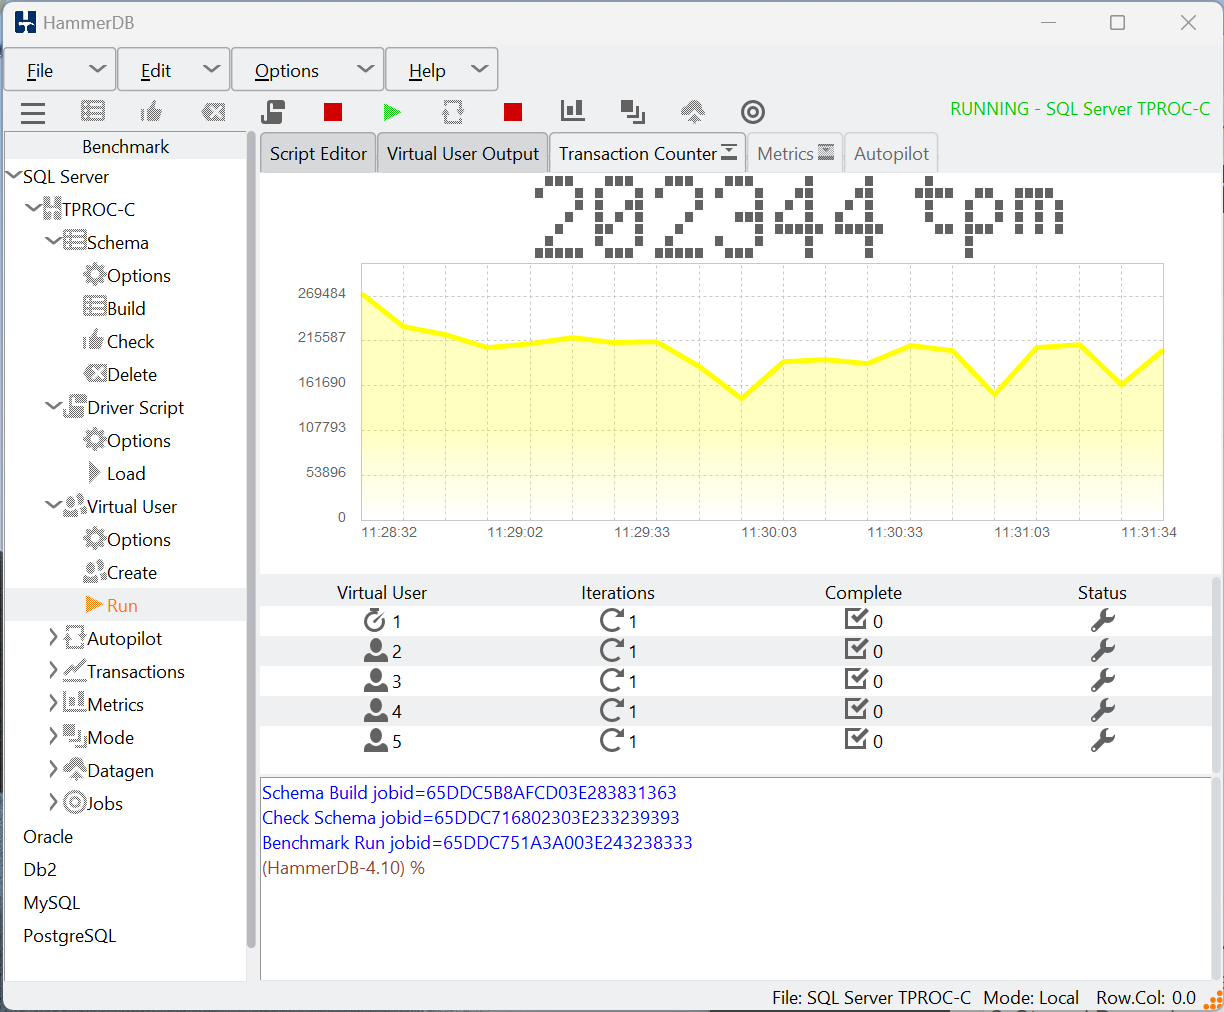1224x1012 pixels.
Task: Click the iterations icon for user 2
Action: (x=611, y=651)
